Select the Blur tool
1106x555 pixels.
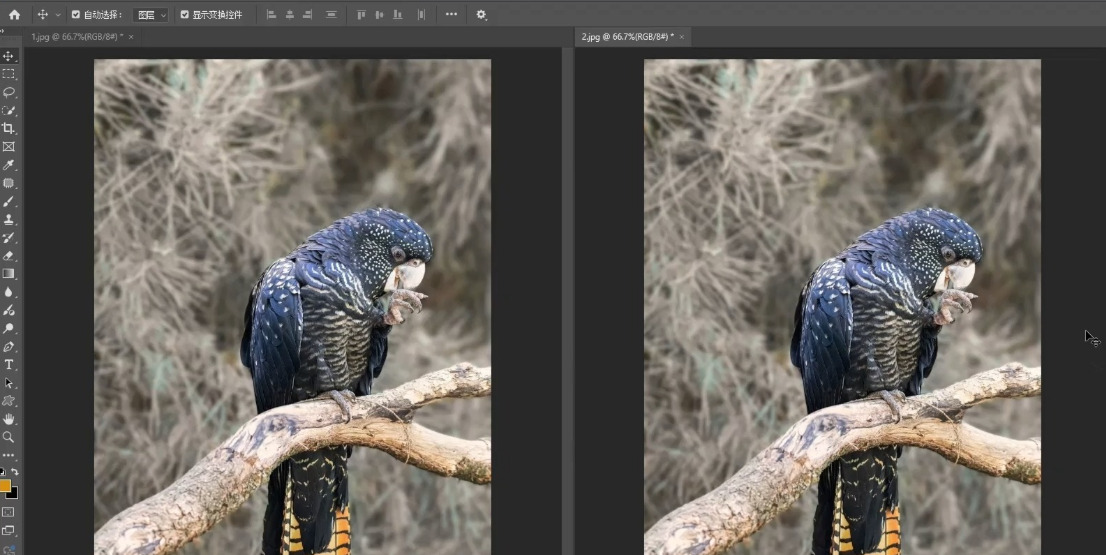pyautogui.click(x=8, y=292)
